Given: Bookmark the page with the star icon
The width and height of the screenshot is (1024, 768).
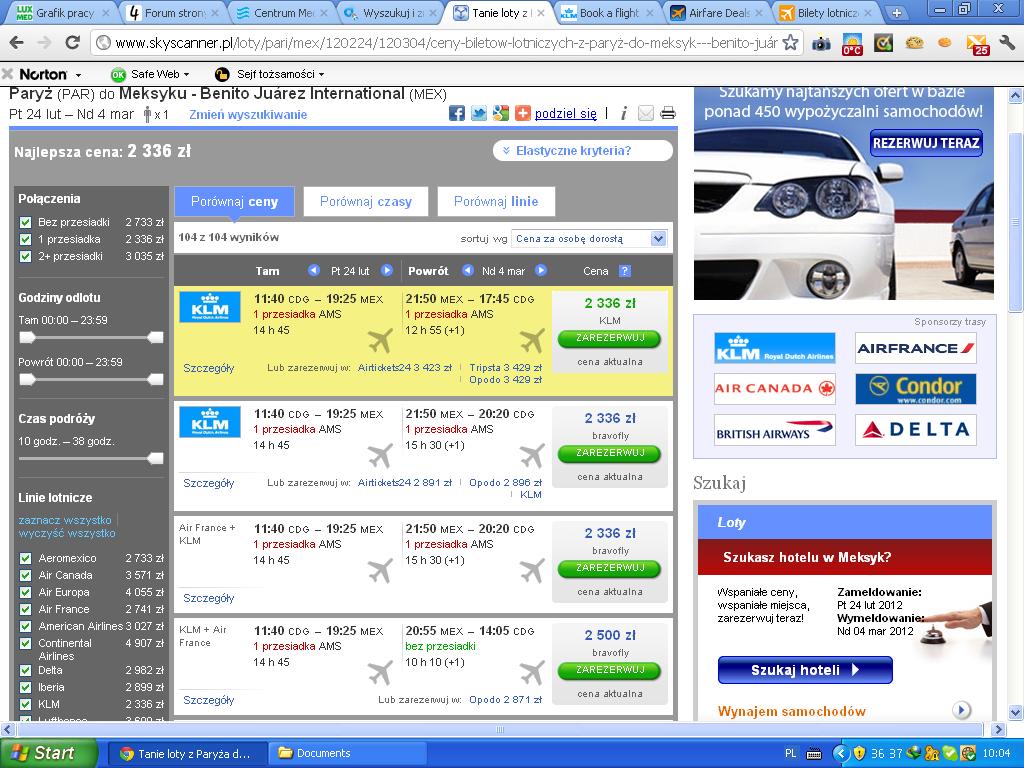Looking at the screenshot, I should [790, 43].
